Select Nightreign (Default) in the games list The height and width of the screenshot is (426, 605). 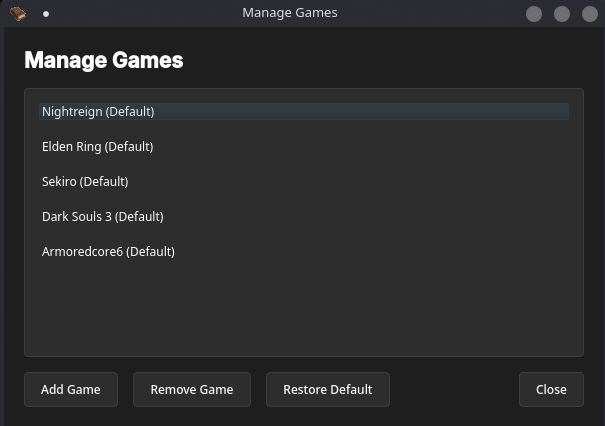tap(98, 112)
